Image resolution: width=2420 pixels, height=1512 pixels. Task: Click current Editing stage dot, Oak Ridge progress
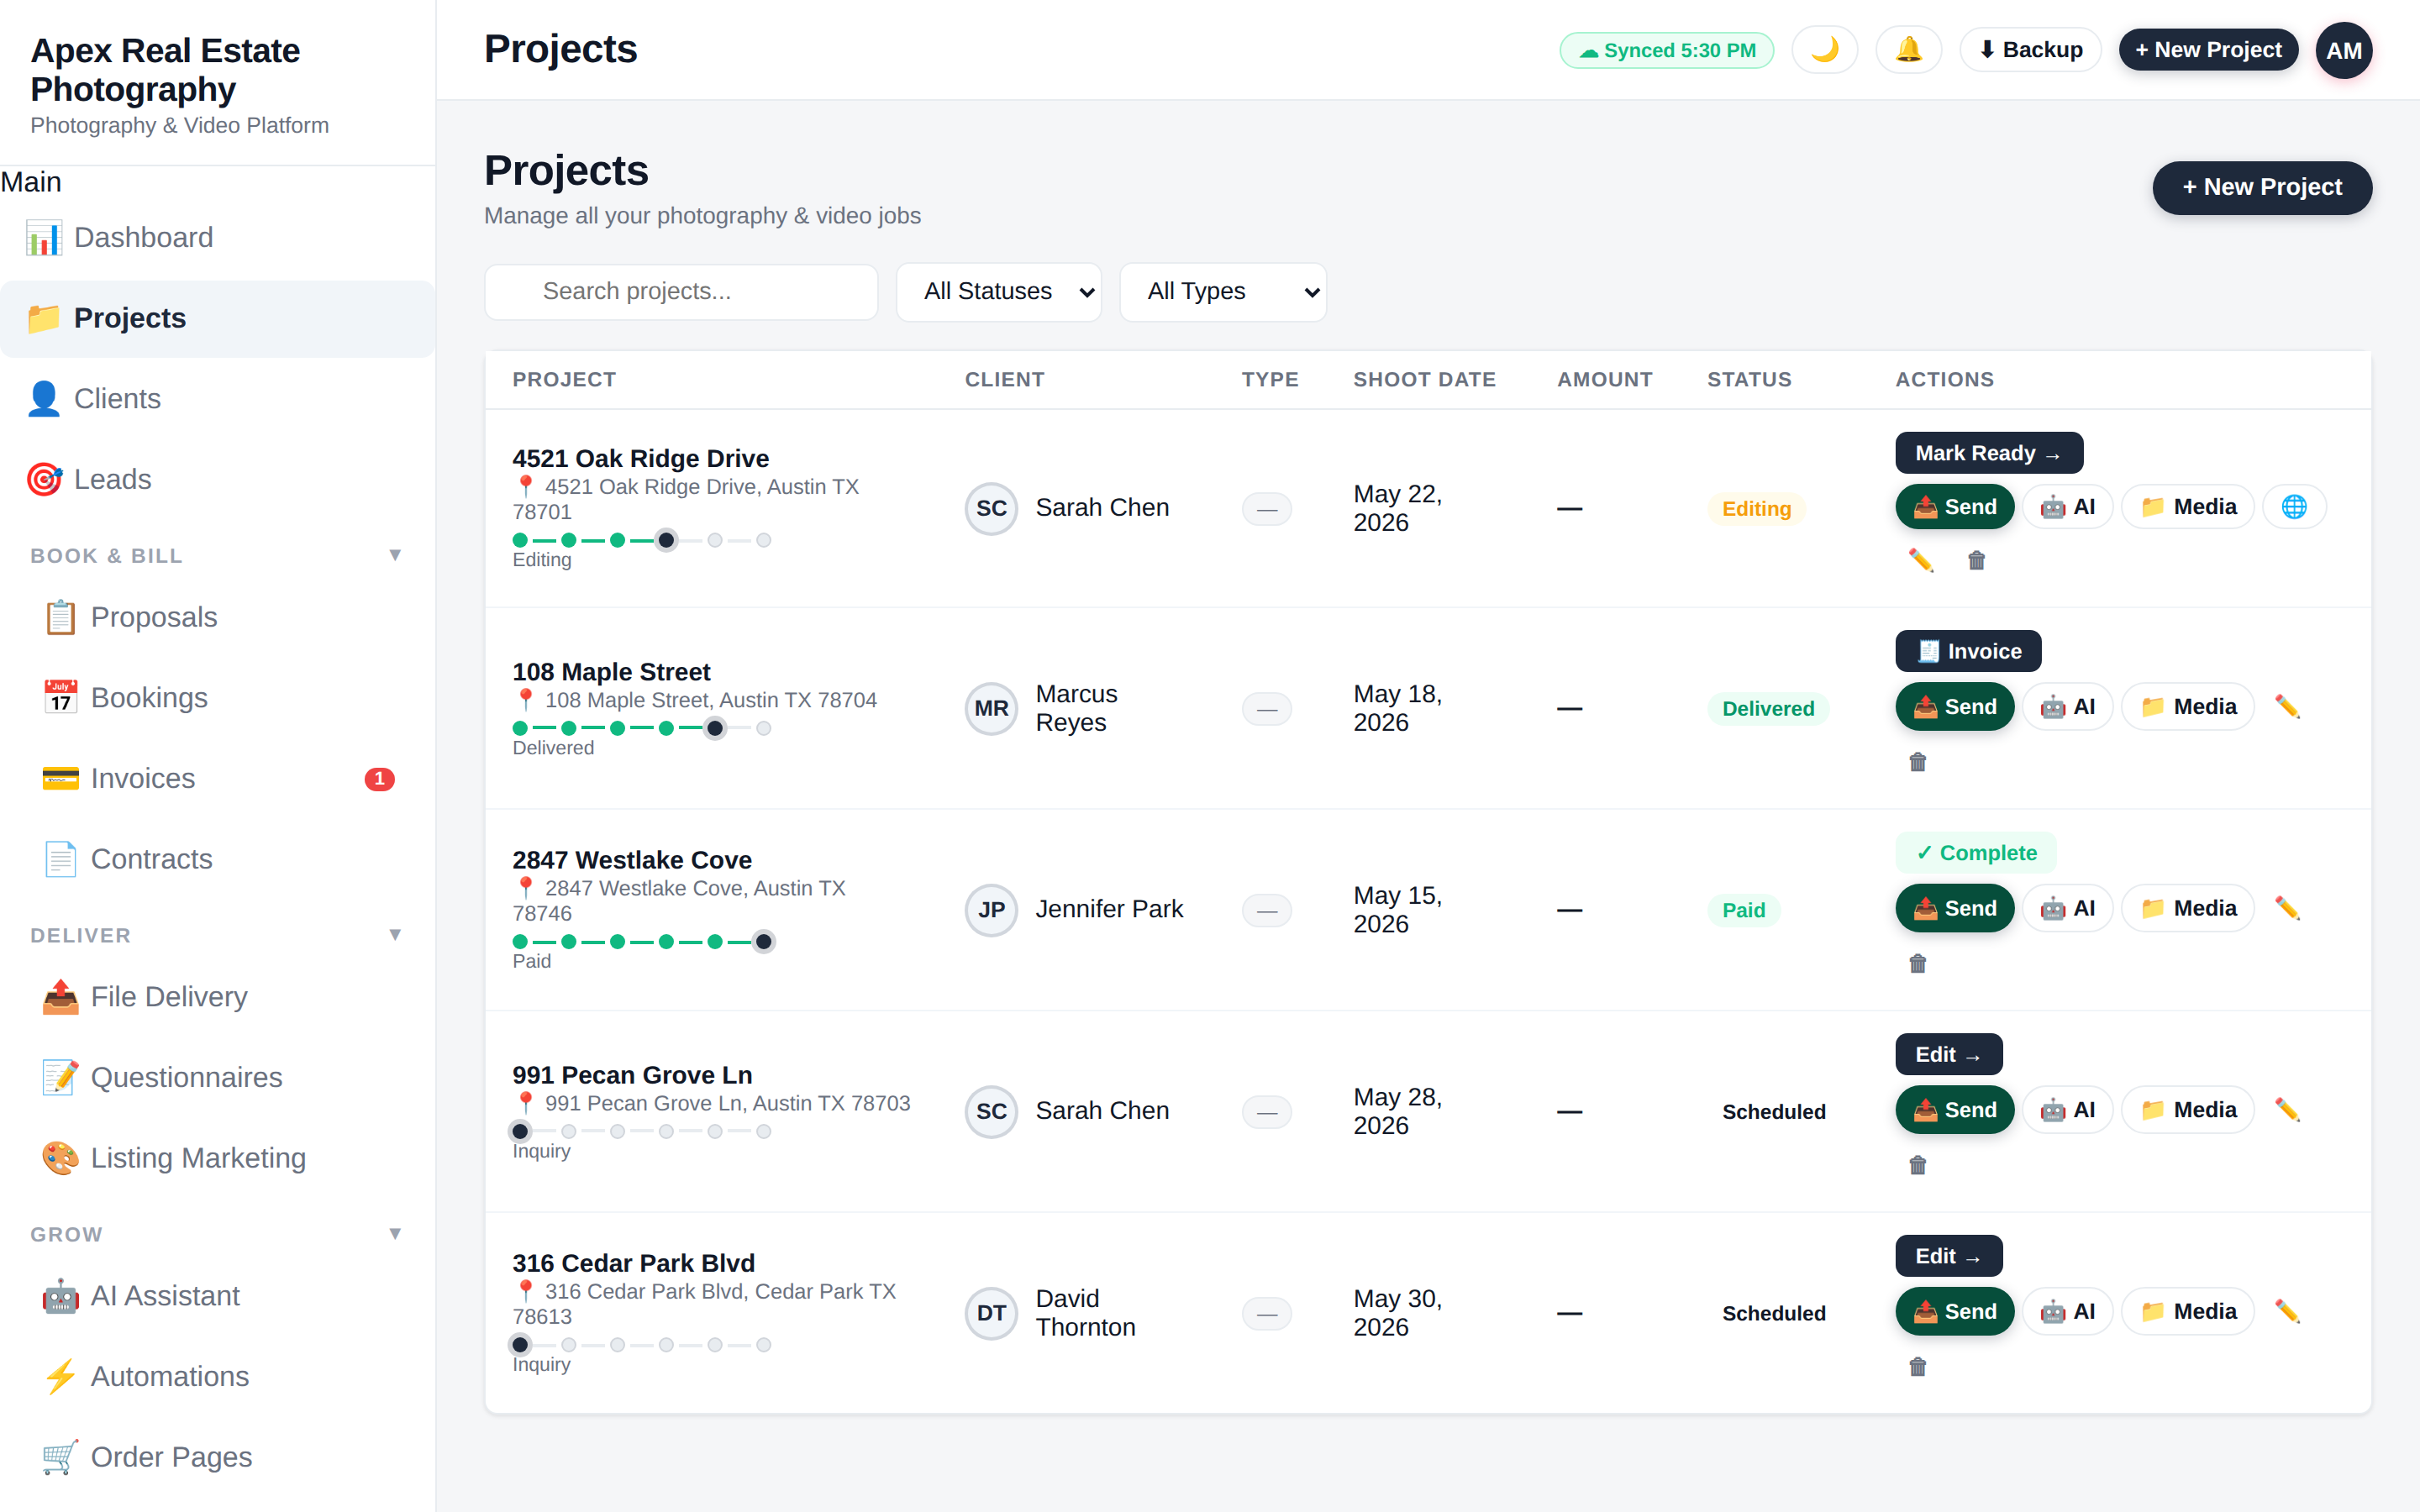[666, 540]
